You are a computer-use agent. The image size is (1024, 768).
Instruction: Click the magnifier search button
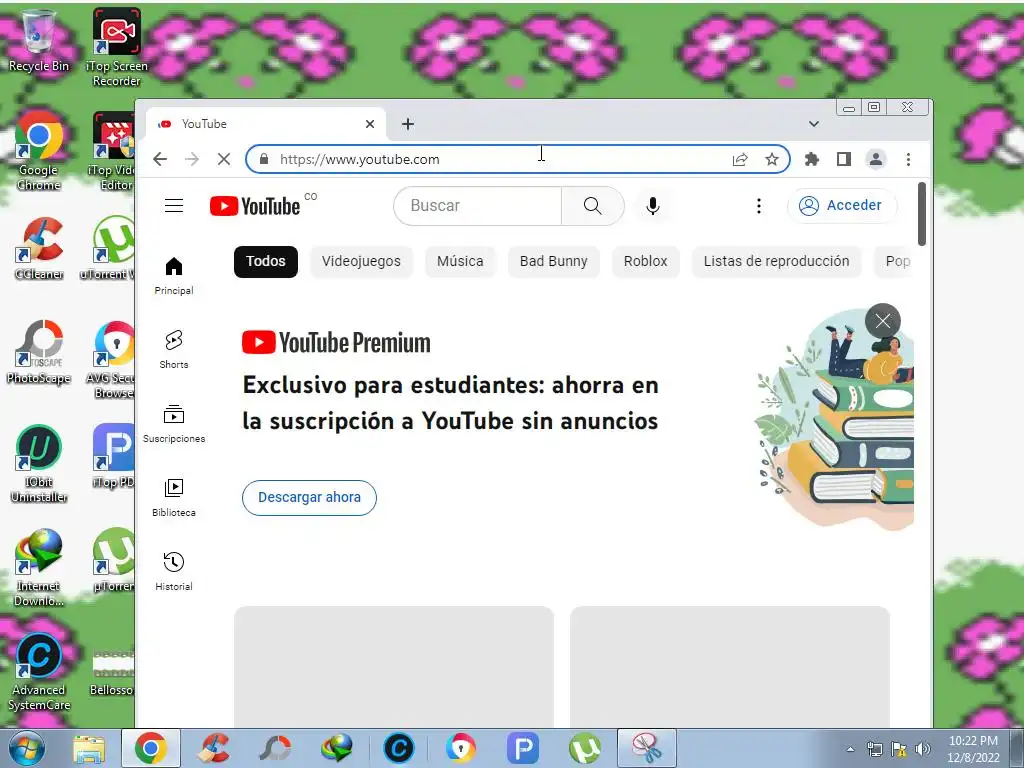tap(592, 206)
